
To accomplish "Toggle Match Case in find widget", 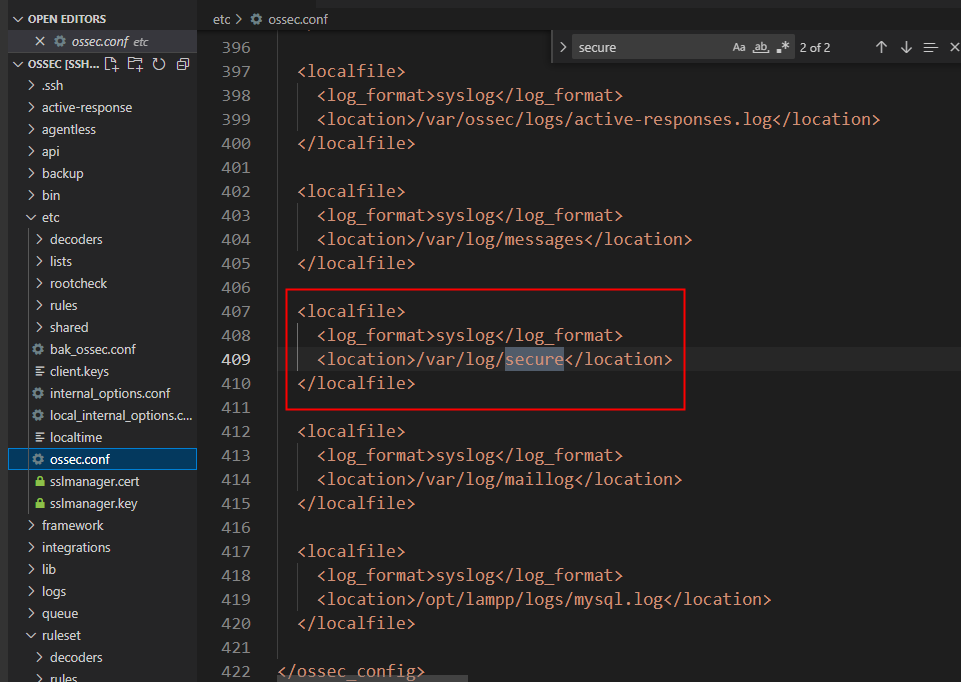I will coord(739,47).
